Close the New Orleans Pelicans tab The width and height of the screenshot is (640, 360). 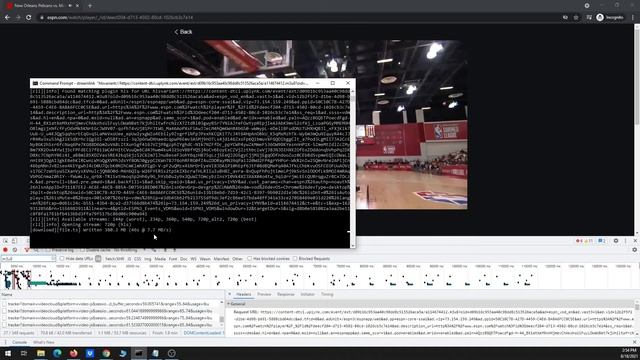(x=78, y=6)
